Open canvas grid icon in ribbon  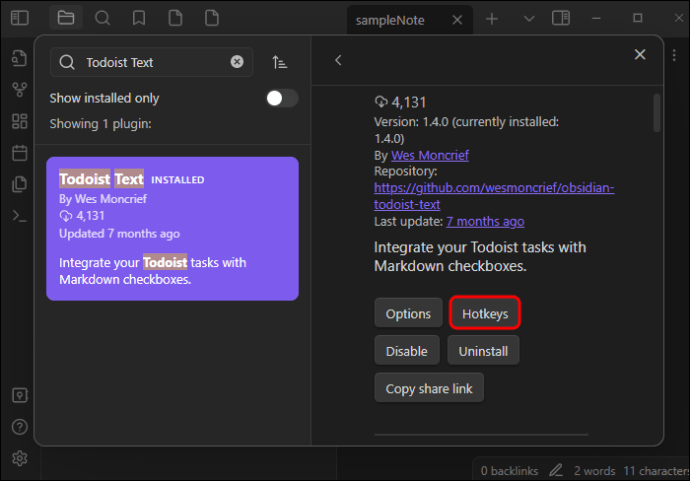coord(19,121)
